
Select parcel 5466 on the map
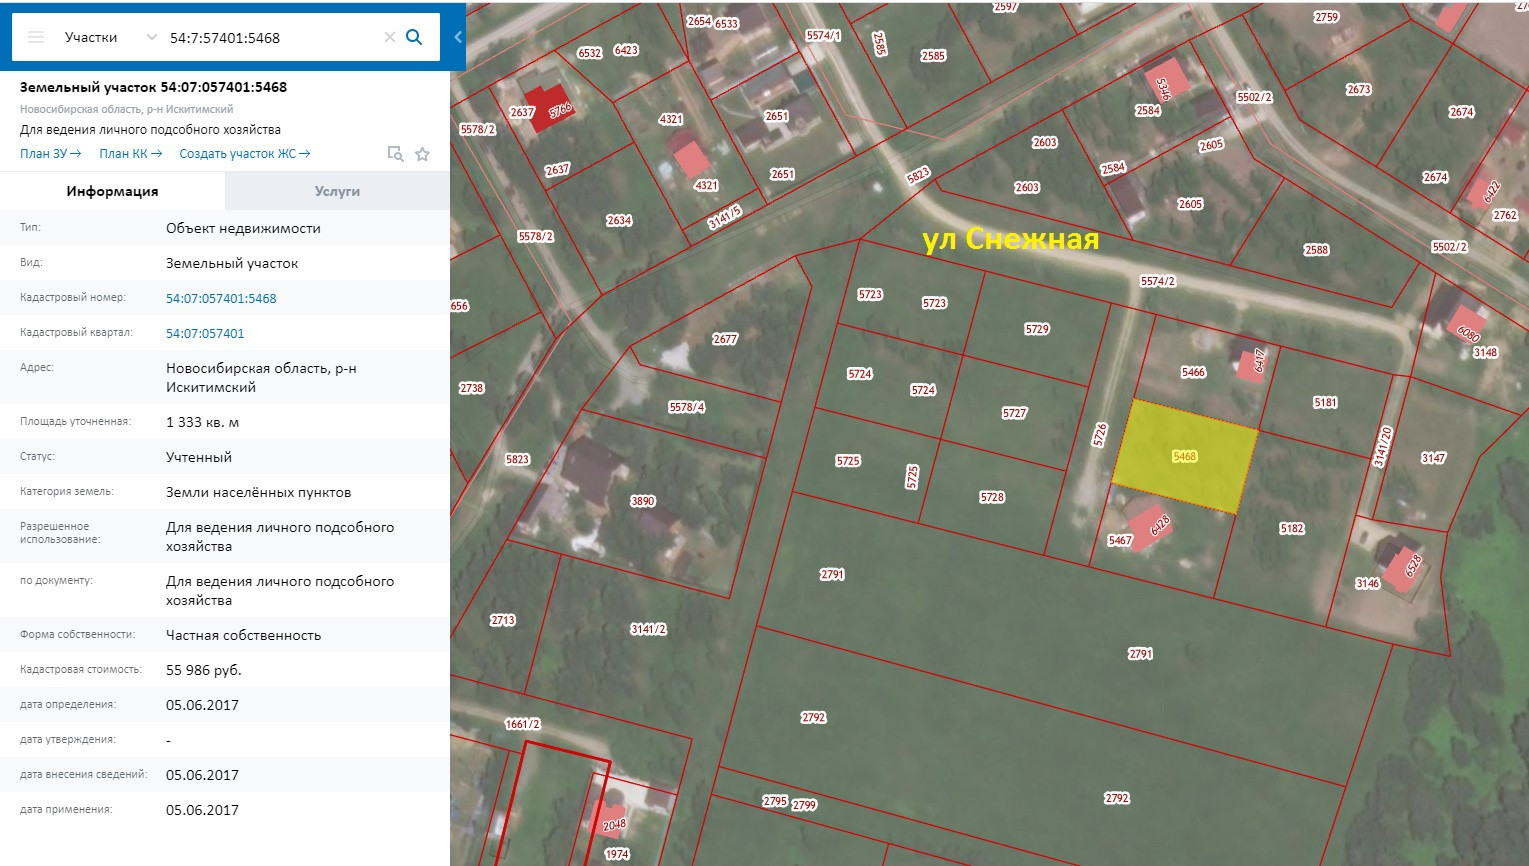[x=1193, y=372]
